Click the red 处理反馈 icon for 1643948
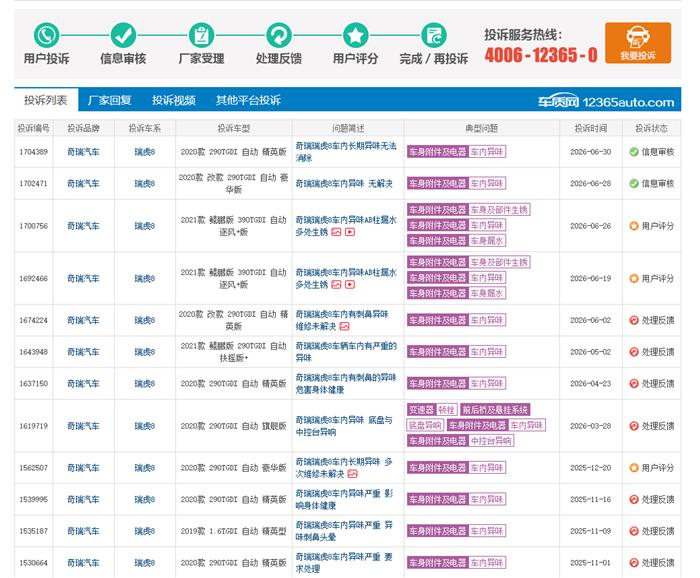 (x=634, y=352)
